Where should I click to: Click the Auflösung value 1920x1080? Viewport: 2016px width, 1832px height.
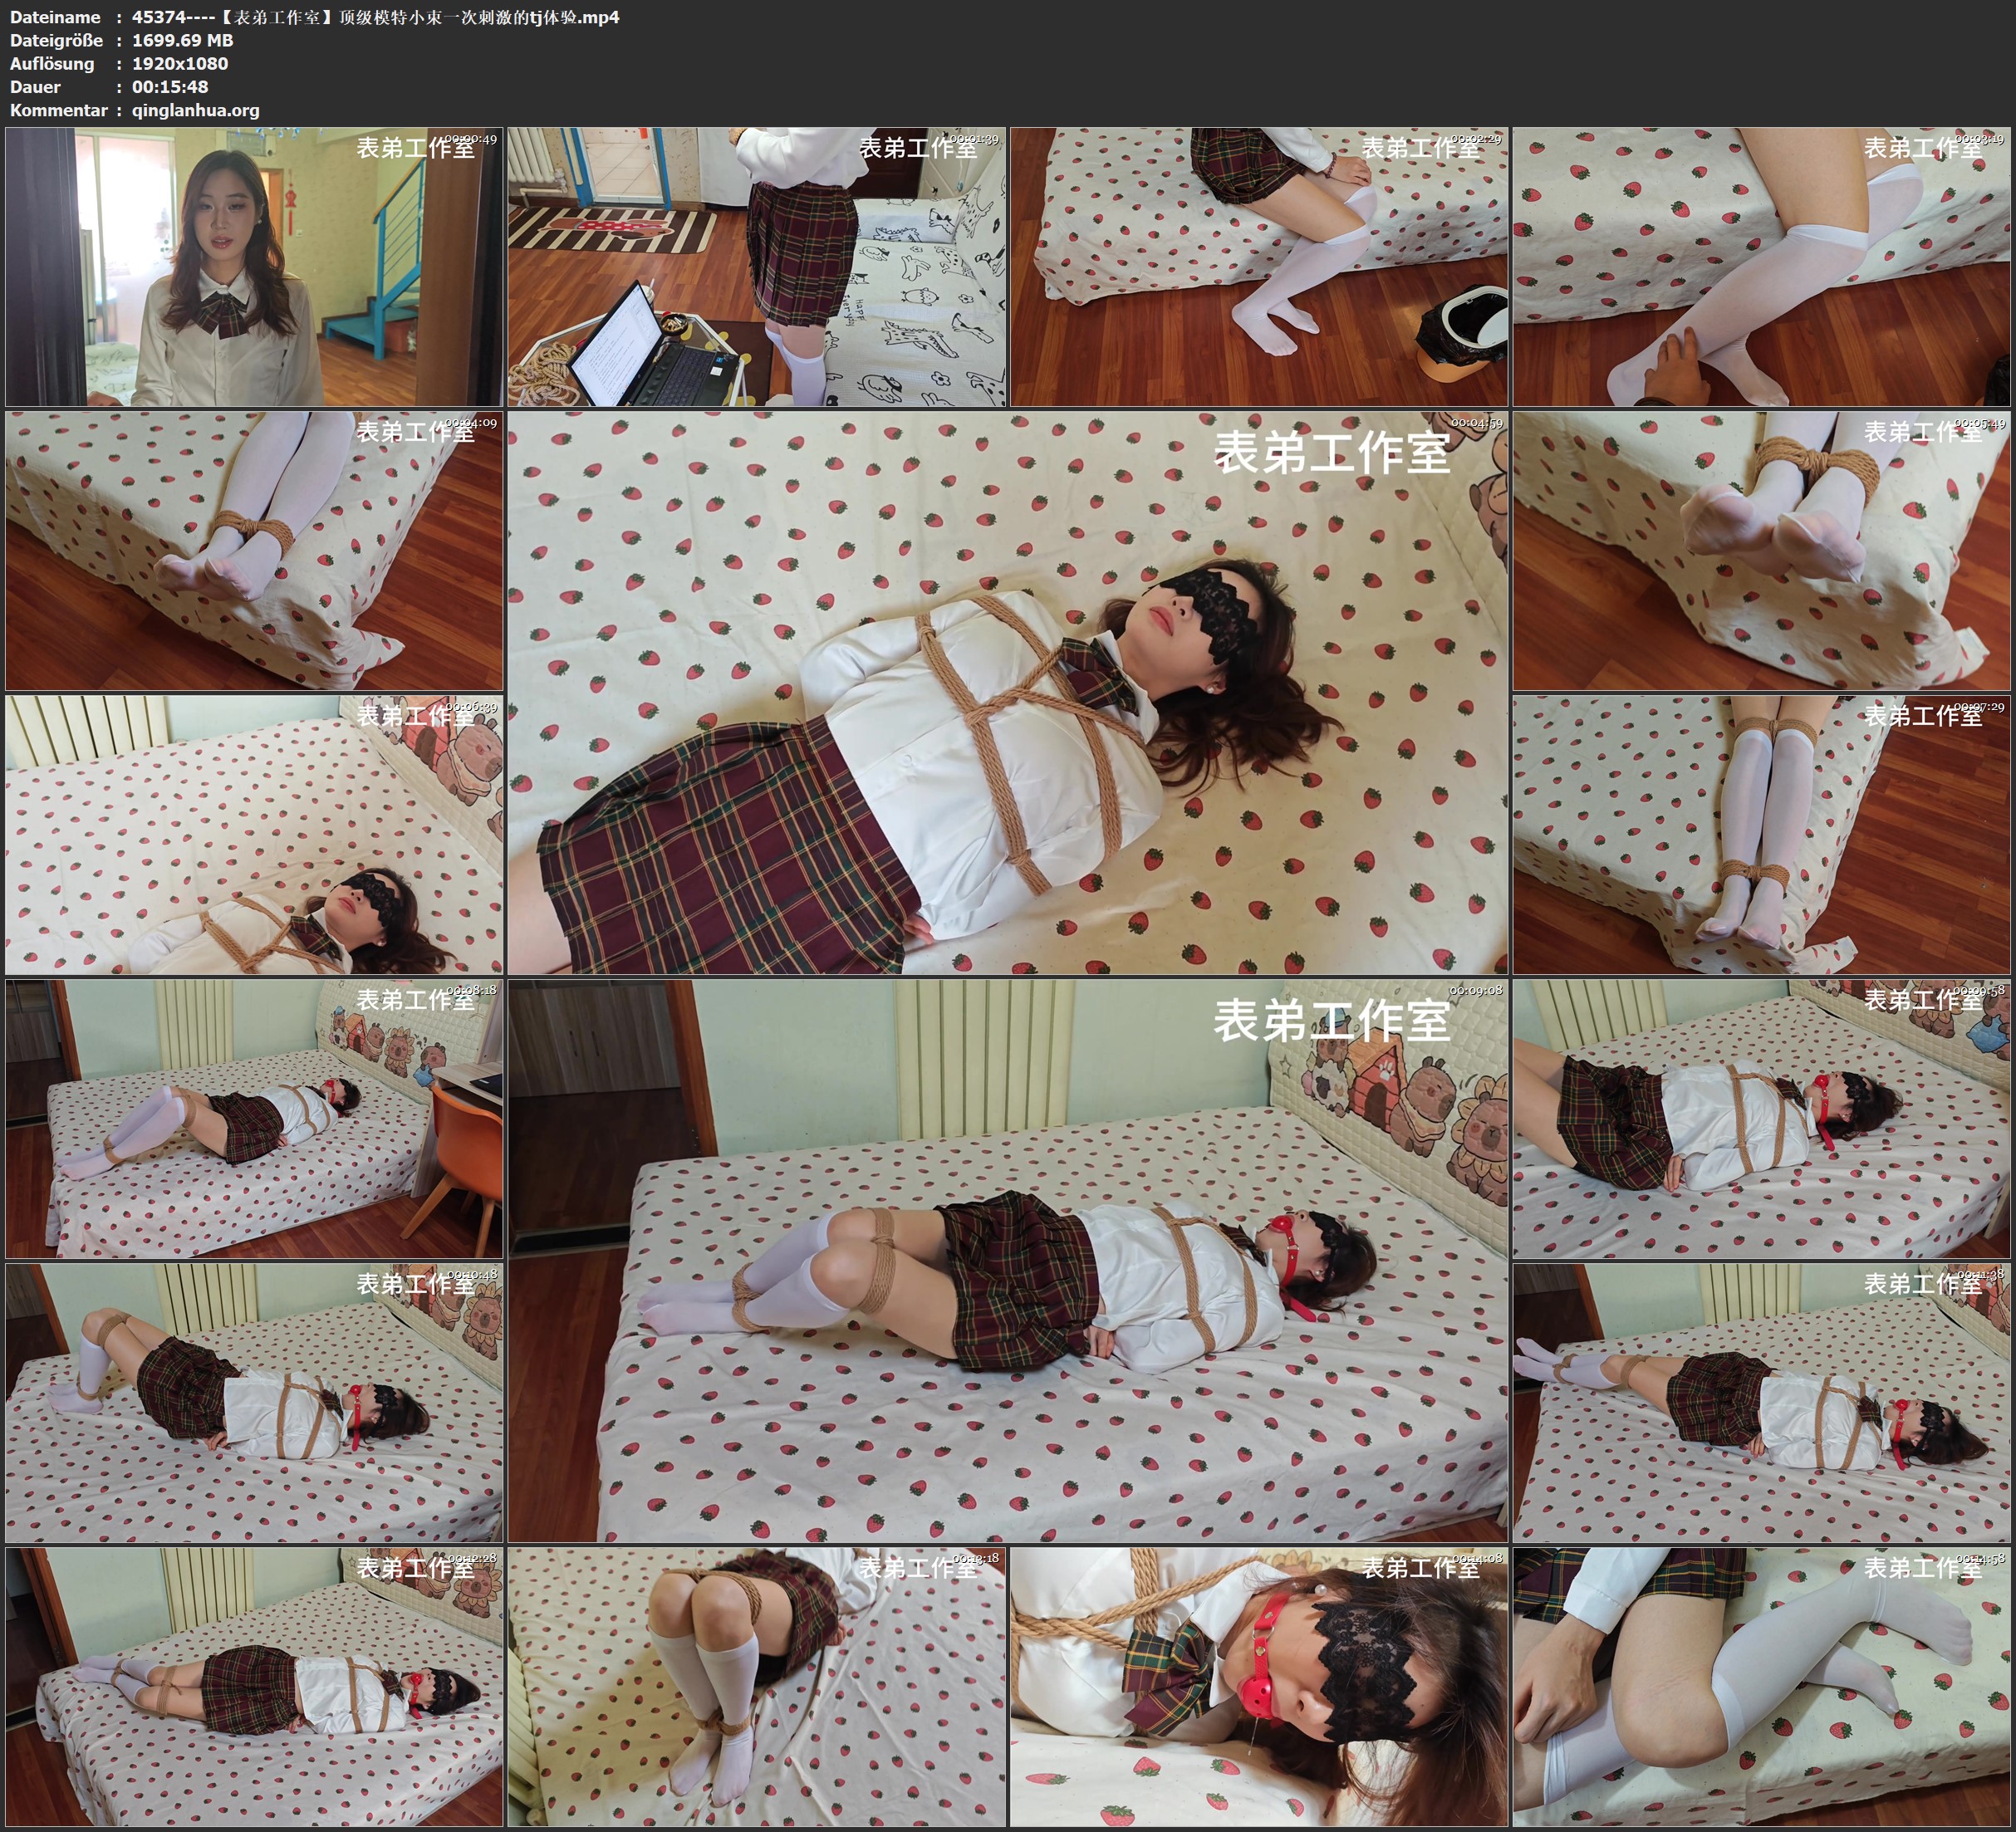[180, 63]
